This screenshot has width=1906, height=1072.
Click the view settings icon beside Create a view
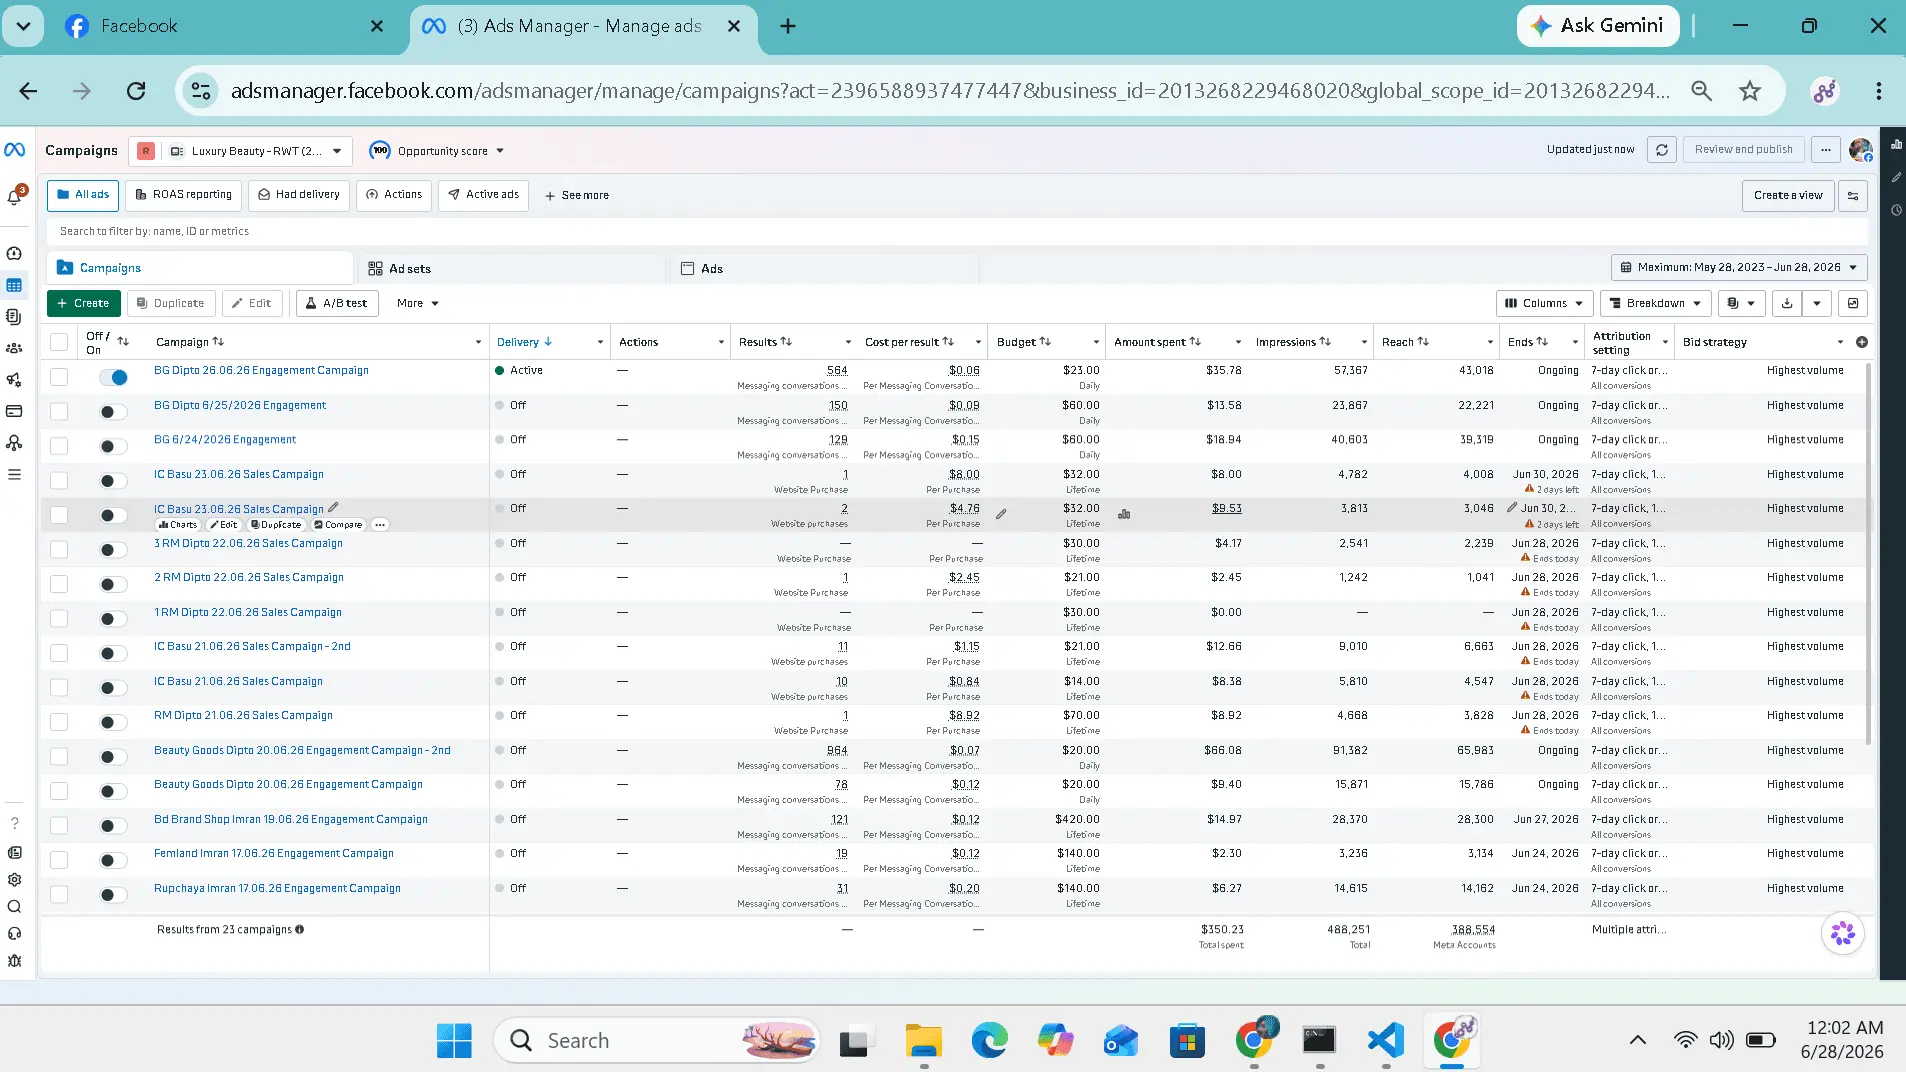pos(1853,195)
